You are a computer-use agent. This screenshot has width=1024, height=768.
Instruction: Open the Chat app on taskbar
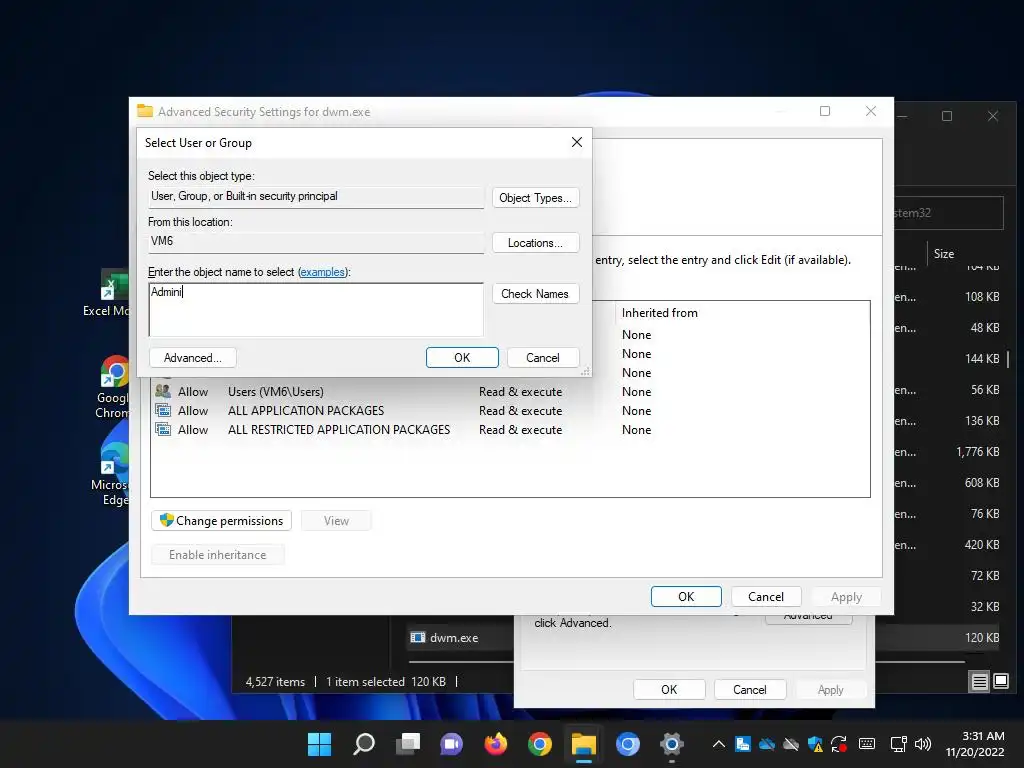click(x=452, y=744)
